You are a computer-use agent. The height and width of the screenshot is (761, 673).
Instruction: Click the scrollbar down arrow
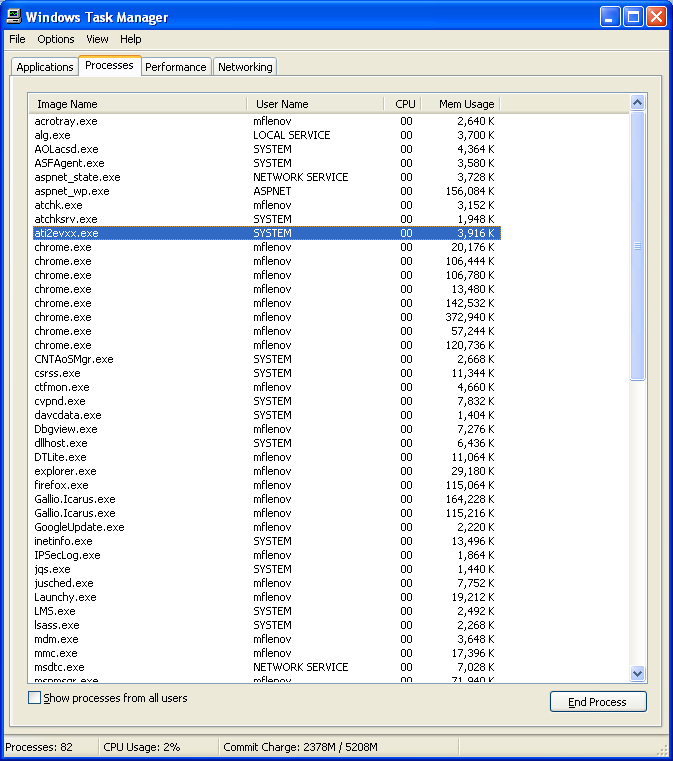638,674
